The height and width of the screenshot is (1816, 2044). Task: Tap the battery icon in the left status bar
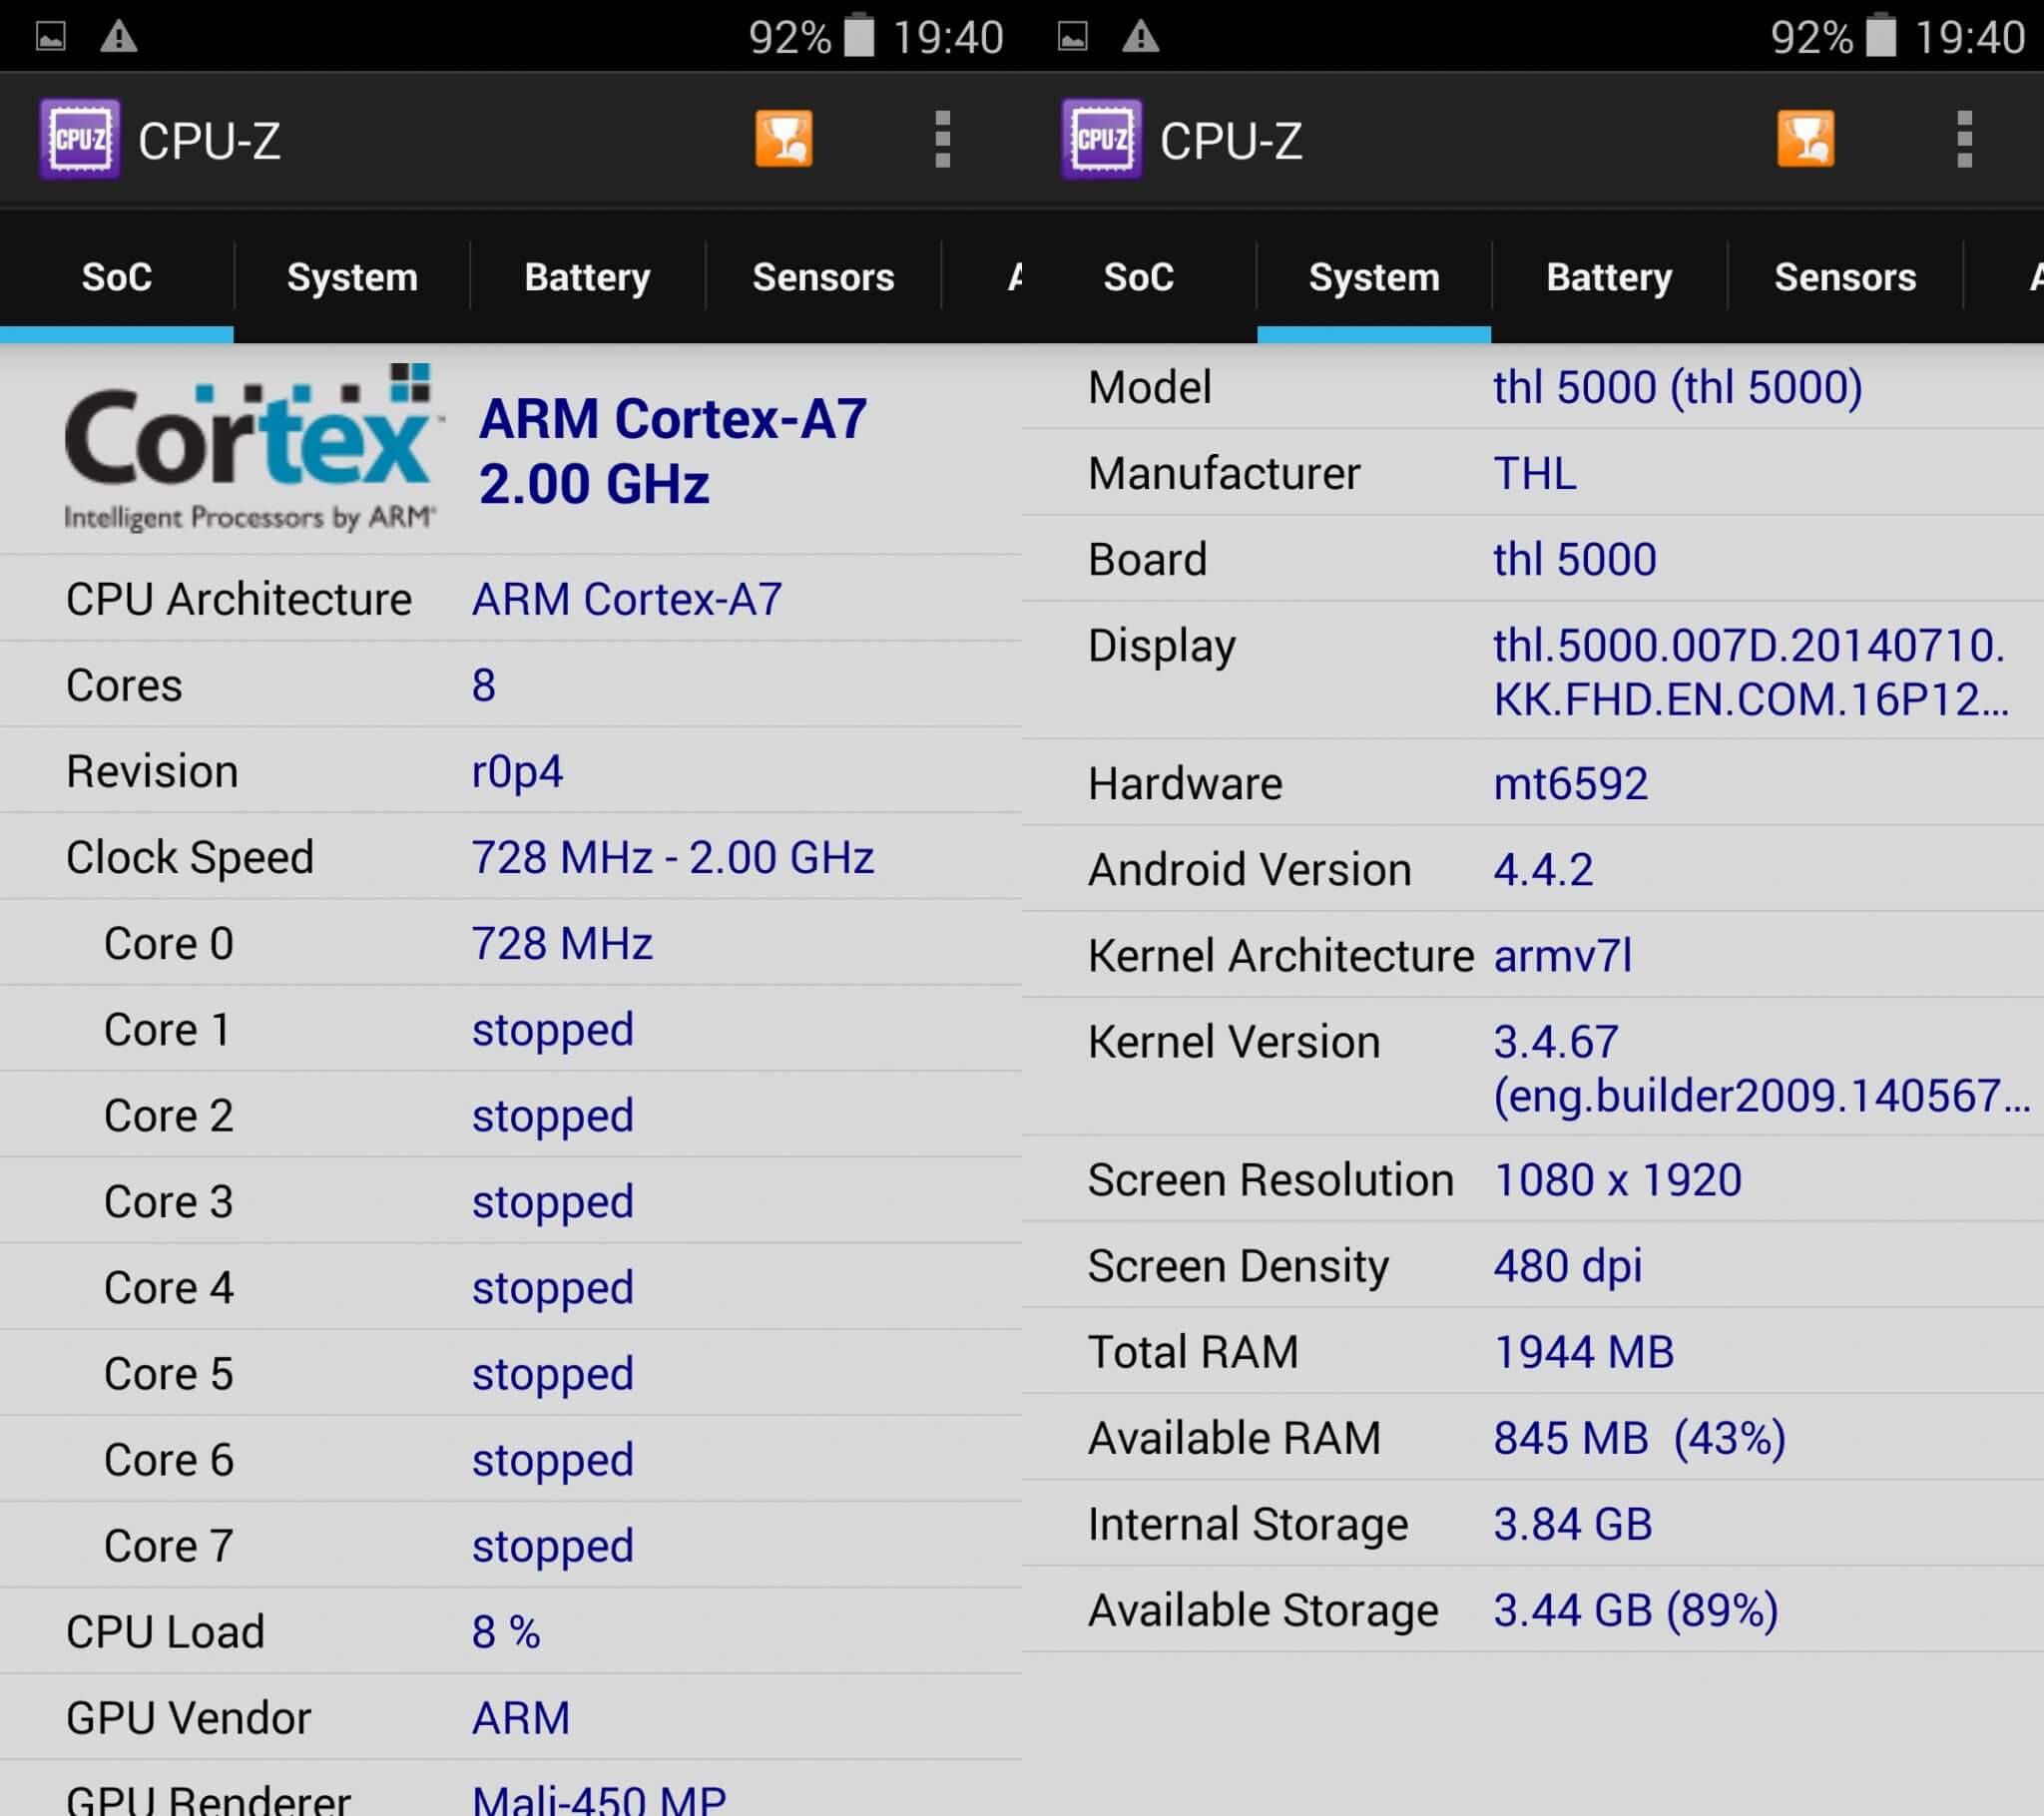pyautogui.click(x=859, y=35)
